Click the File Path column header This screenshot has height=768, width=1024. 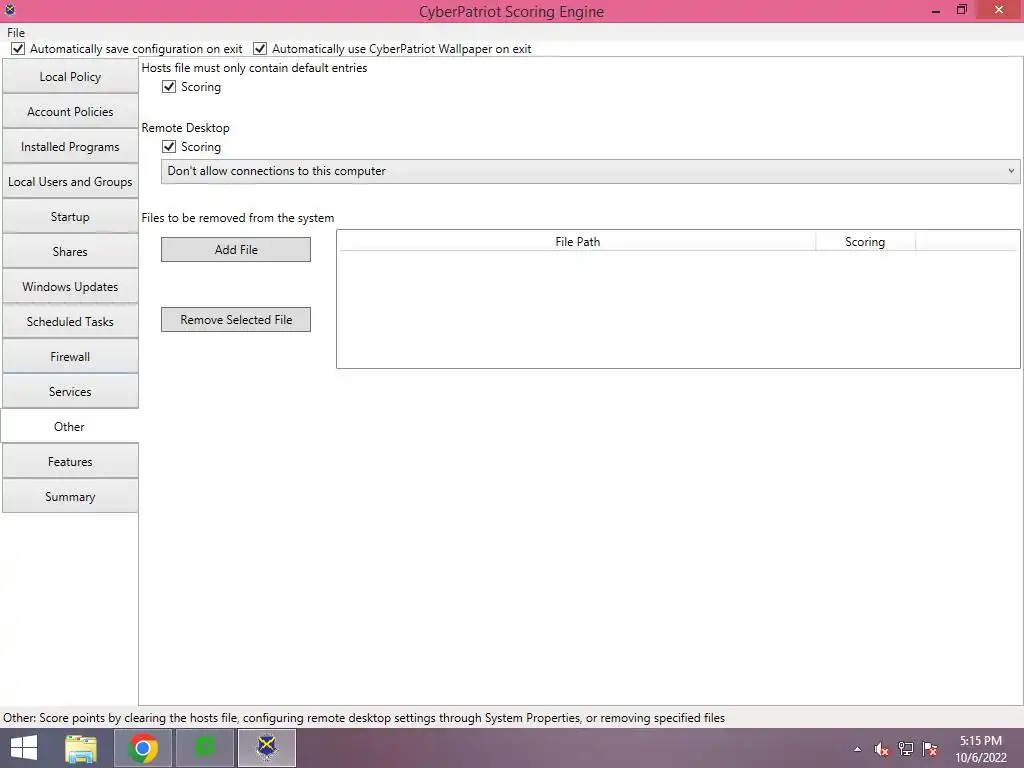point(577,242)
